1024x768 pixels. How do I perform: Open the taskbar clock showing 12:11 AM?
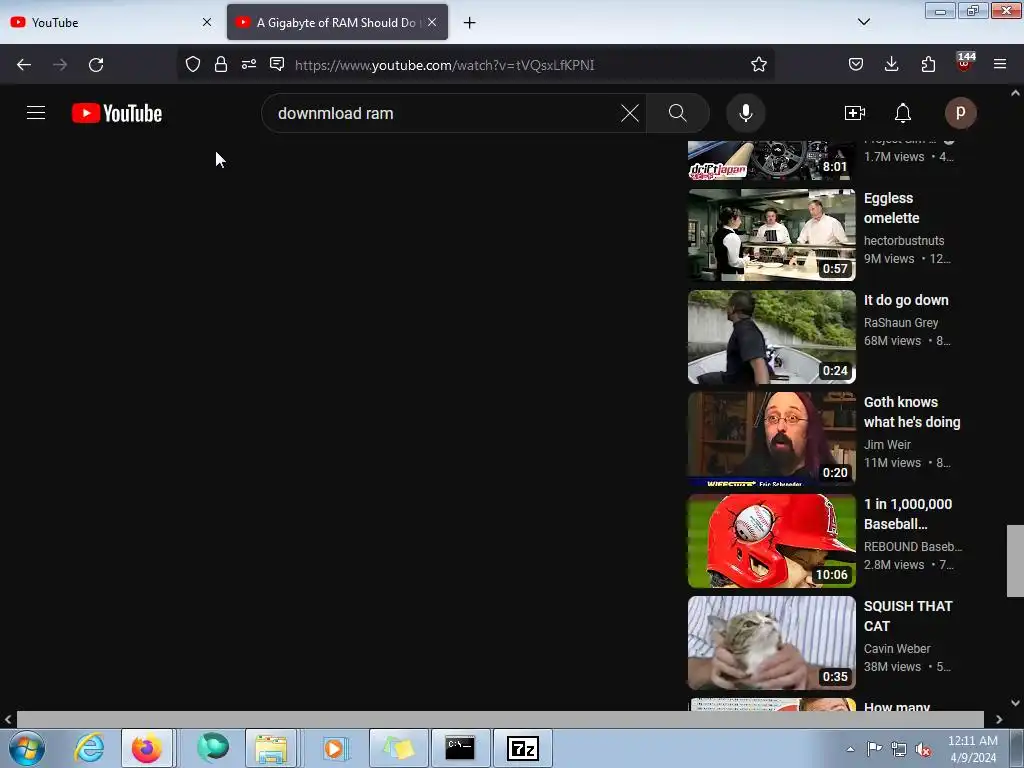[972, 749]
